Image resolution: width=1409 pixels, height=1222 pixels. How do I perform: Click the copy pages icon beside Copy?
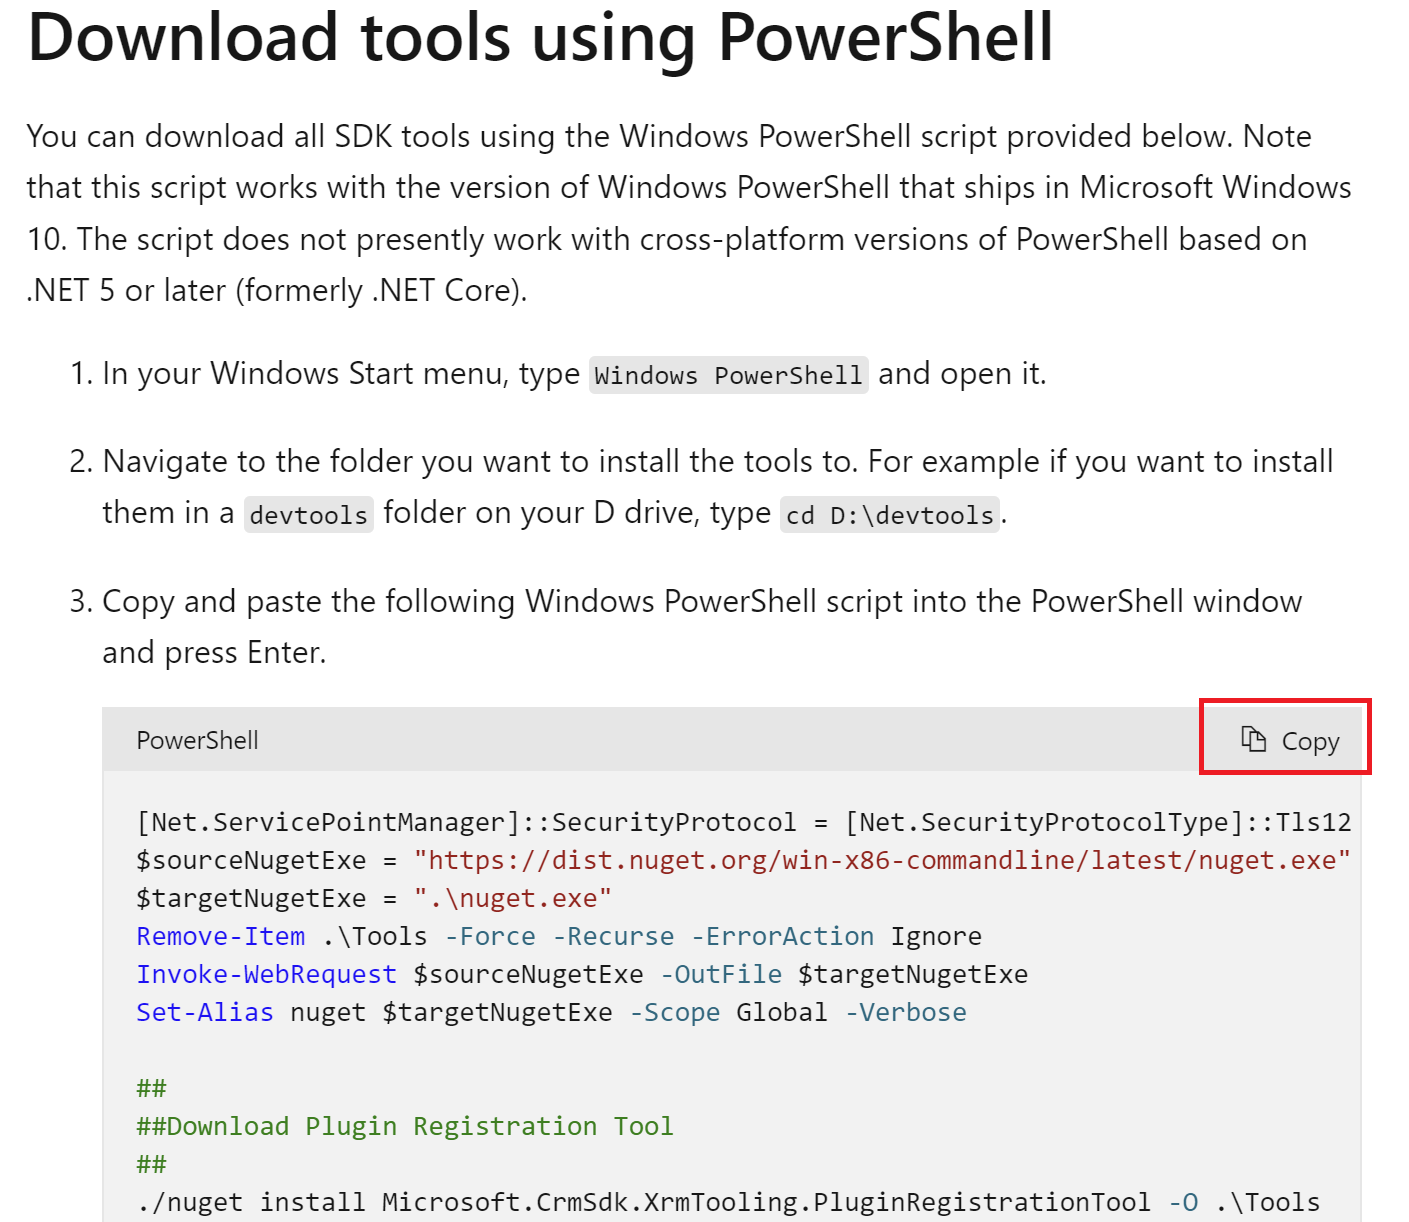(1253, 739)
